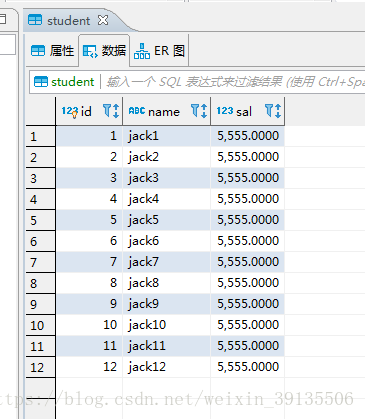This screenshot has height=419, width=365.
Task: Select the cell containing jack7
Action: [167, 262]
